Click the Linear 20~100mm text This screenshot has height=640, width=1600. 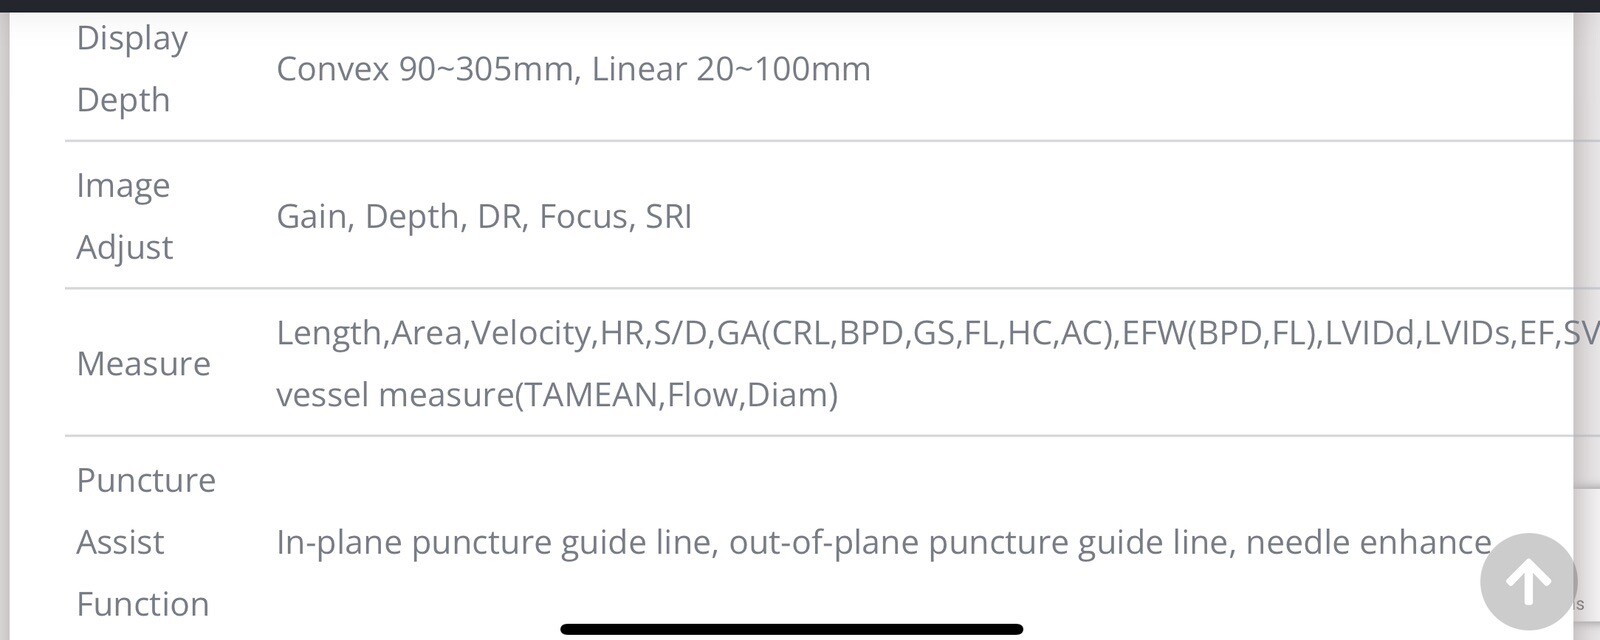tap(731, 69)
